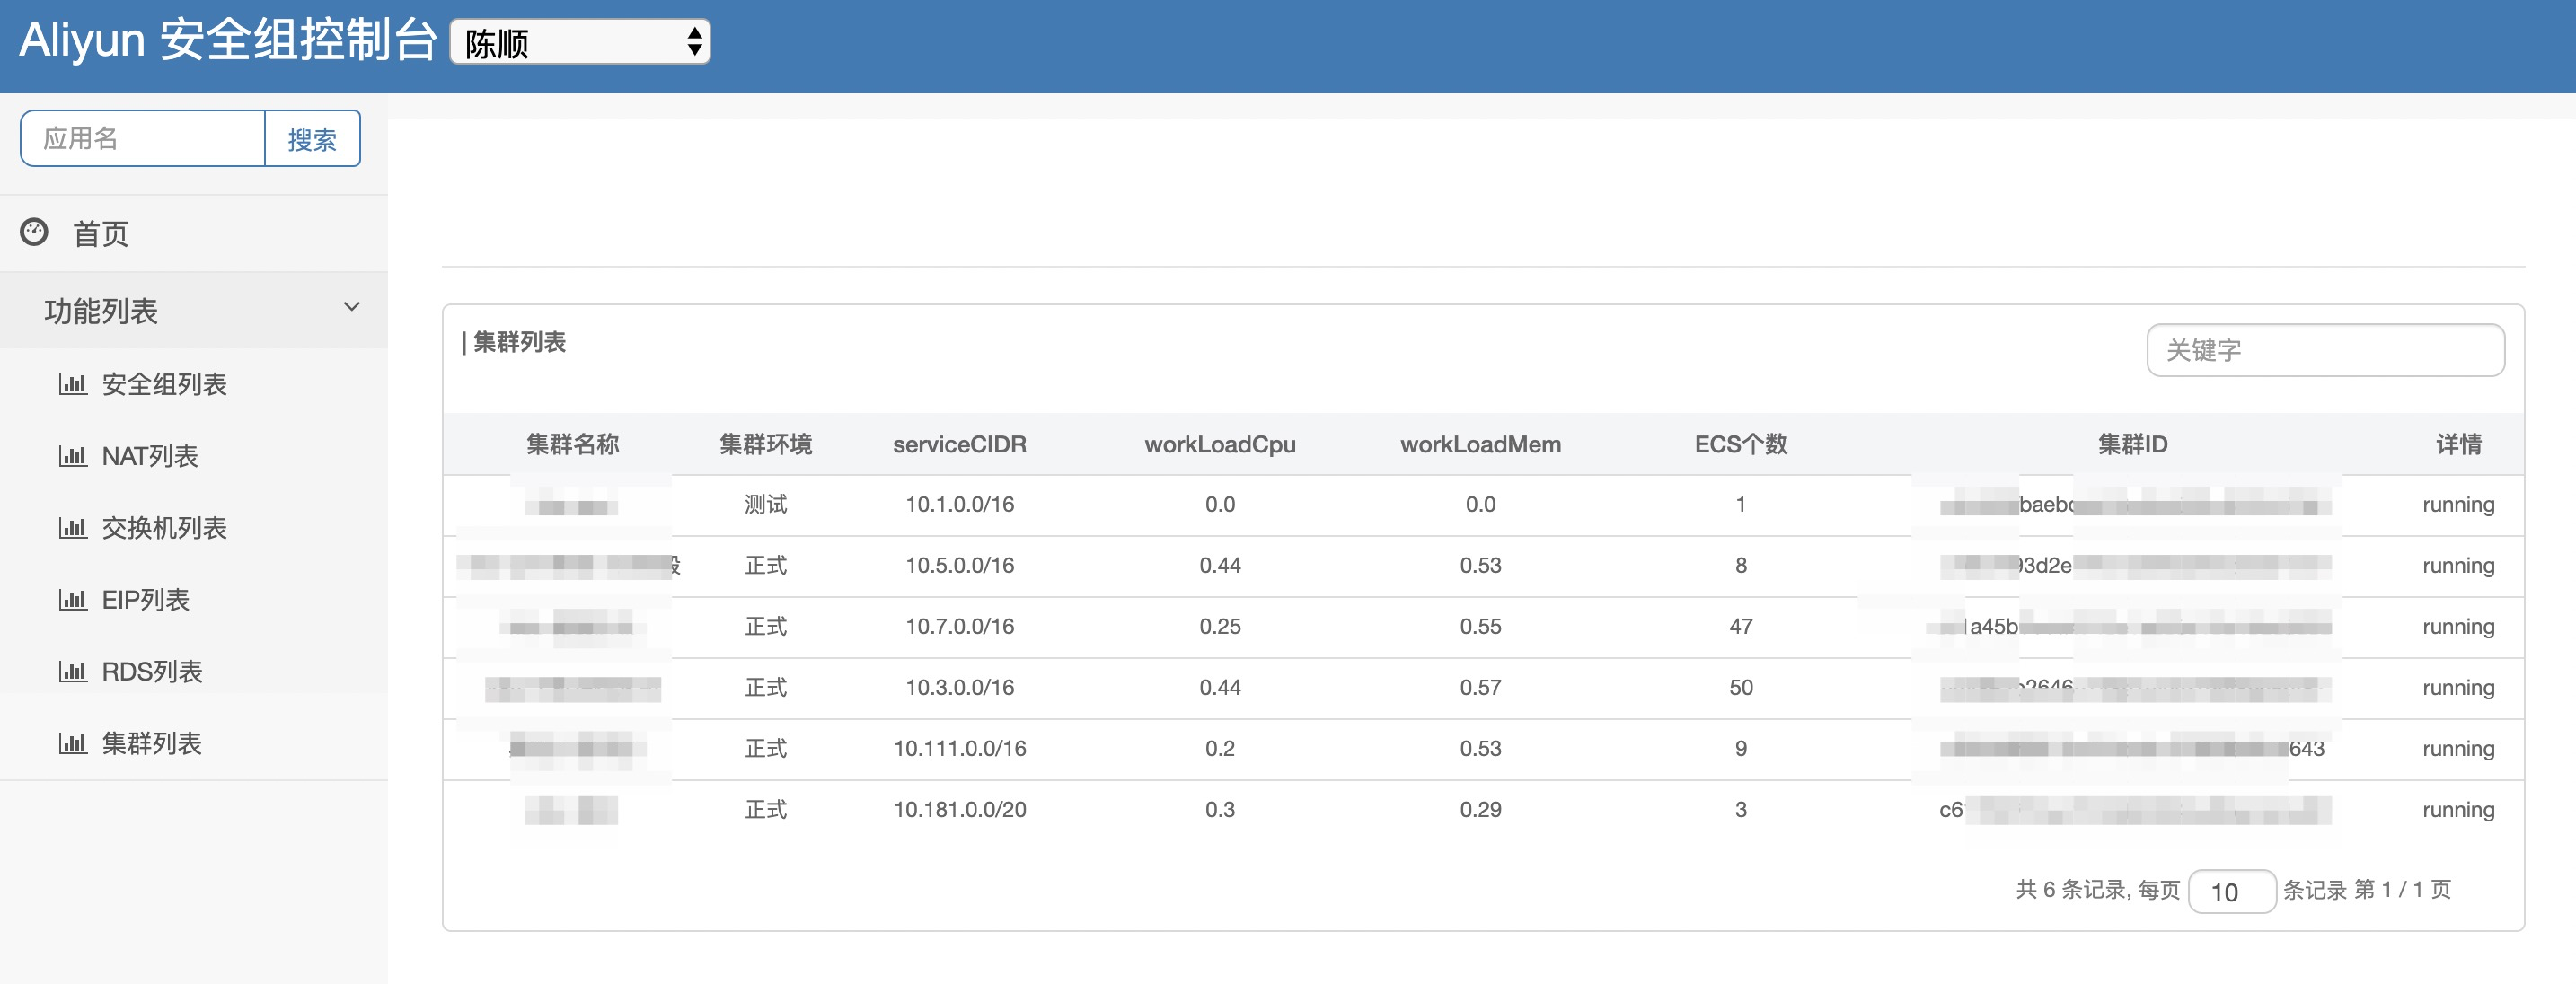
Task: Focus the 关键字 filter field
Action: coord(2325,350)
